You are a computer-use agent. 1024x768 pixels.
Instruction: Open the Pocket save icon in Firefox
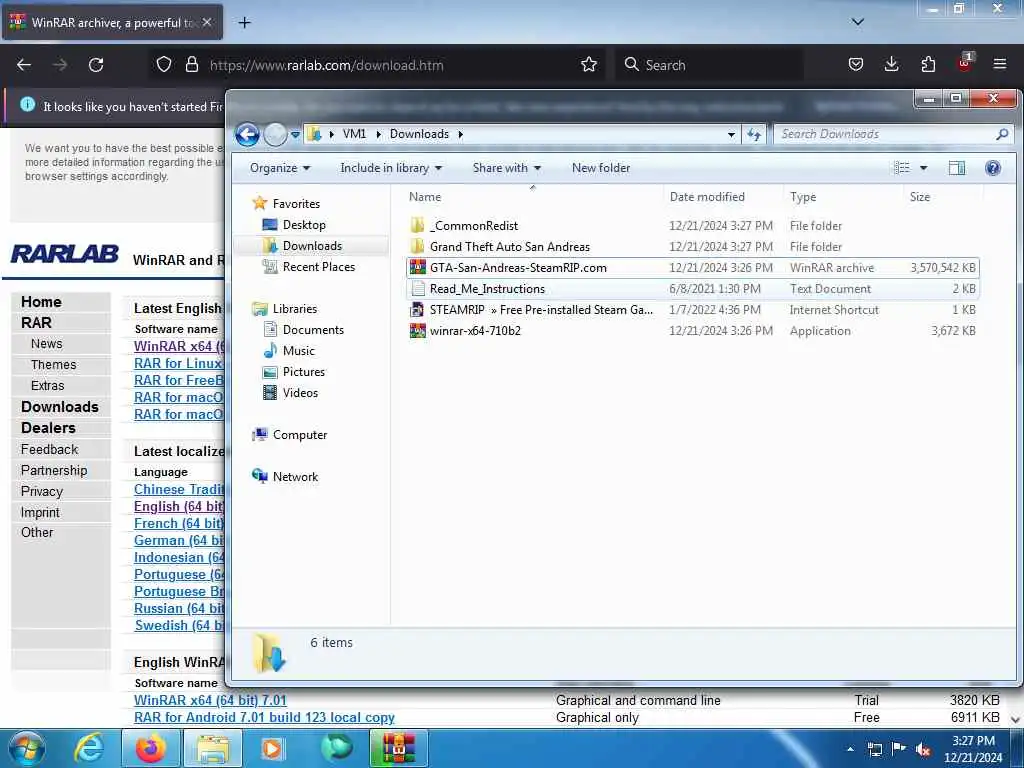coord(856,64)
